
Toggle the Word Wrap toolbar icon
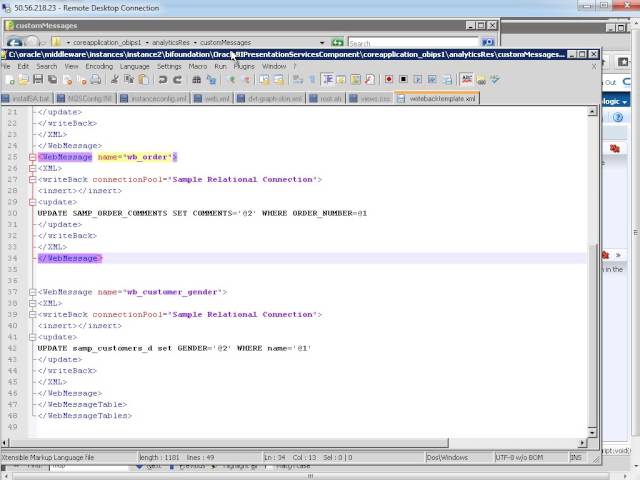pos(298,80)
